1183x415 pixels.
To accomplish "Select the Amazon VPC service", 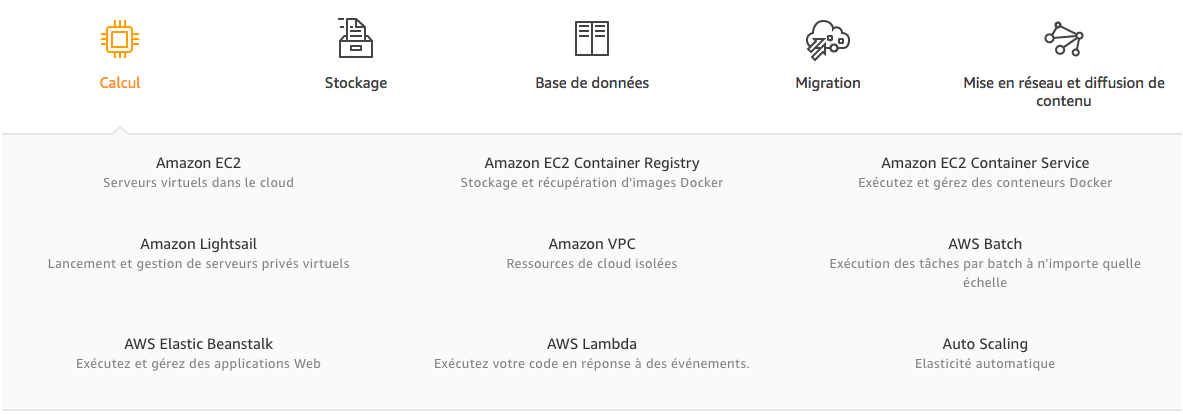I will 592,244.
